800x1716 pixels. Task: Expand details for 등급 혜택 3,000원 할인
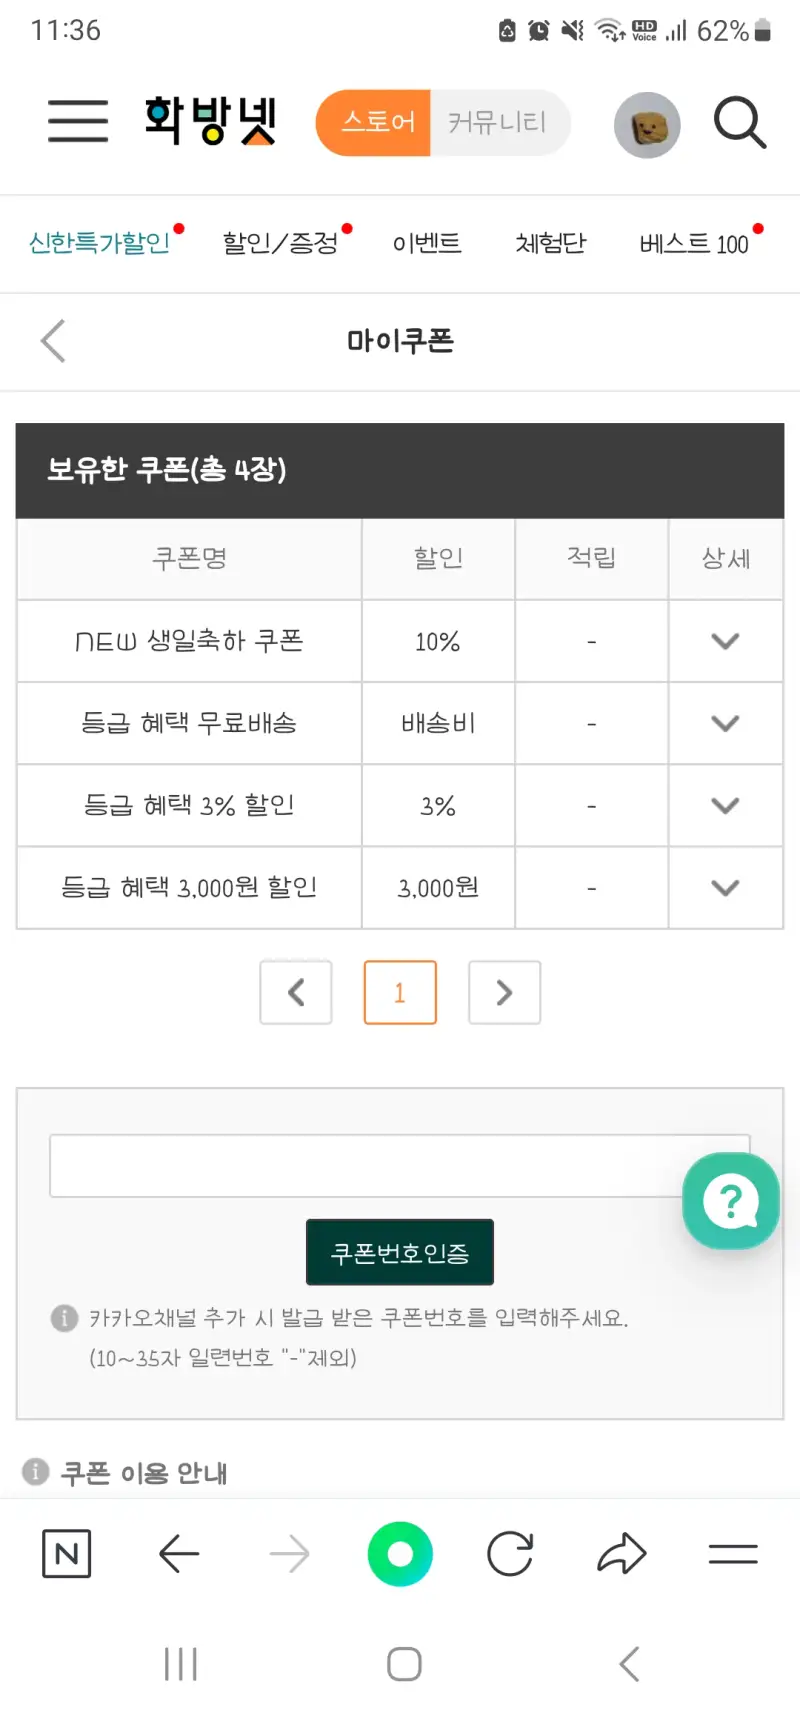[725, 887]
